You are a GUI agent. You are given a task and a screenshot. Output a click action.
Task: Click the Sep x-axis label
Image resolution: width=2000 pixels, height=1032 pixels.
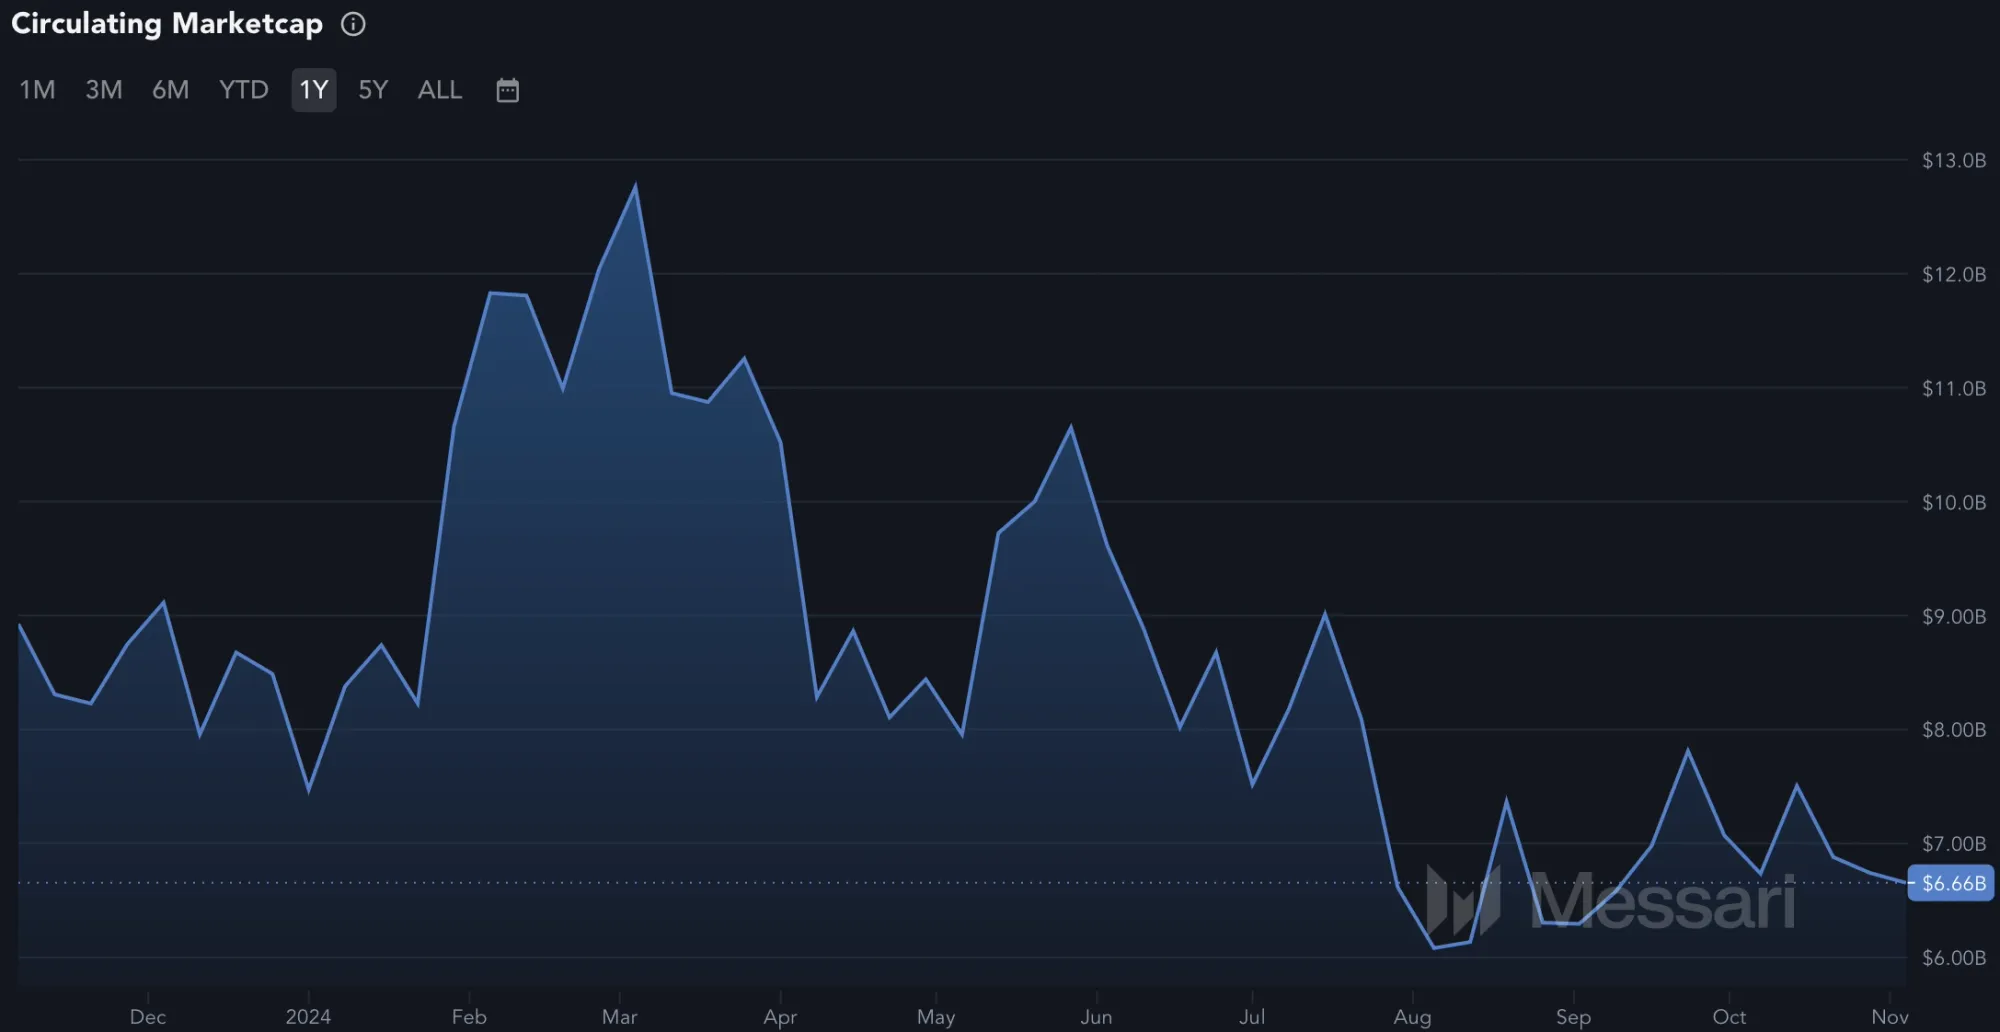(x=1573, y=1017)
